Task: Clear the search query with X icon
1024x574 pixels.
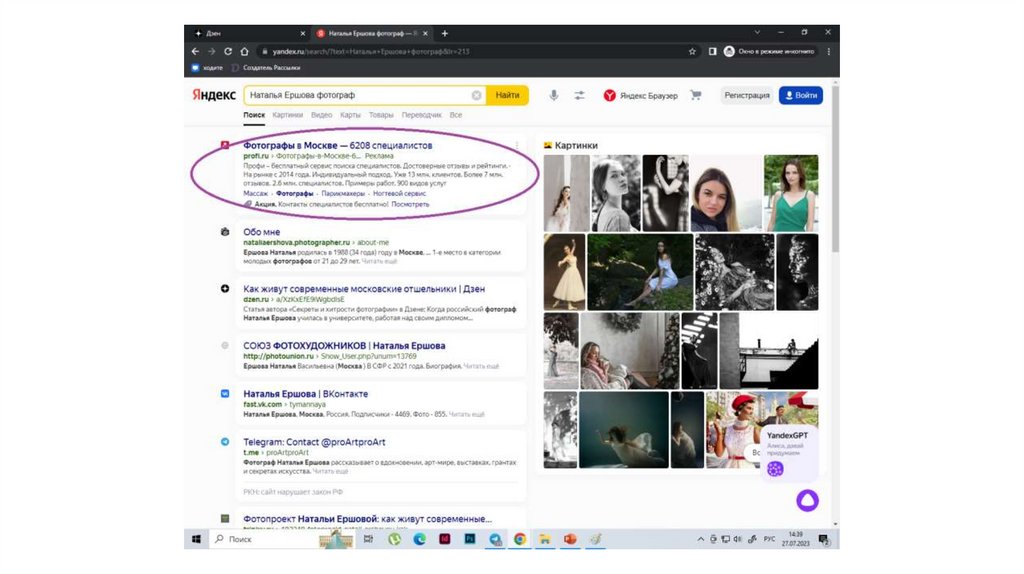Action: [x=477, y=95]
